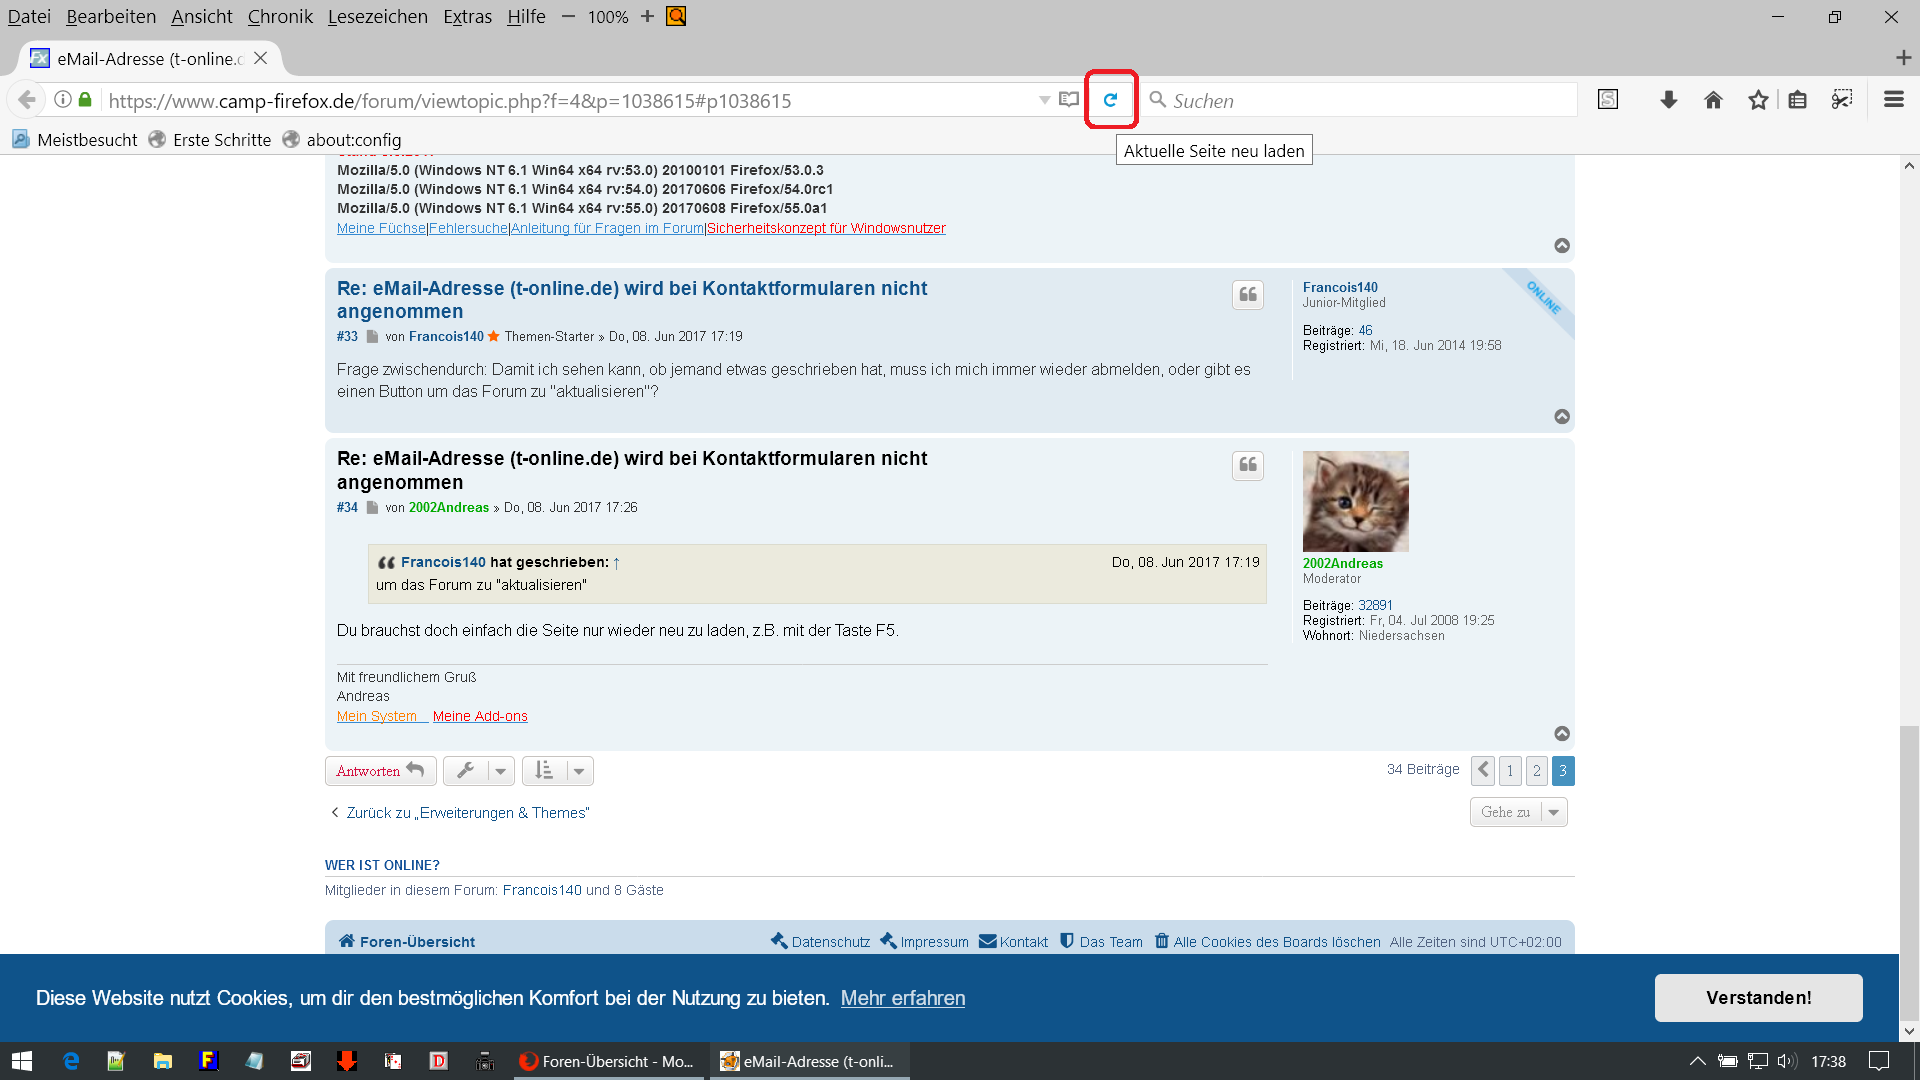Click the Home icon in toolbar
This screenshot has width=1920, height=1080.
(x=1713, y=100)
